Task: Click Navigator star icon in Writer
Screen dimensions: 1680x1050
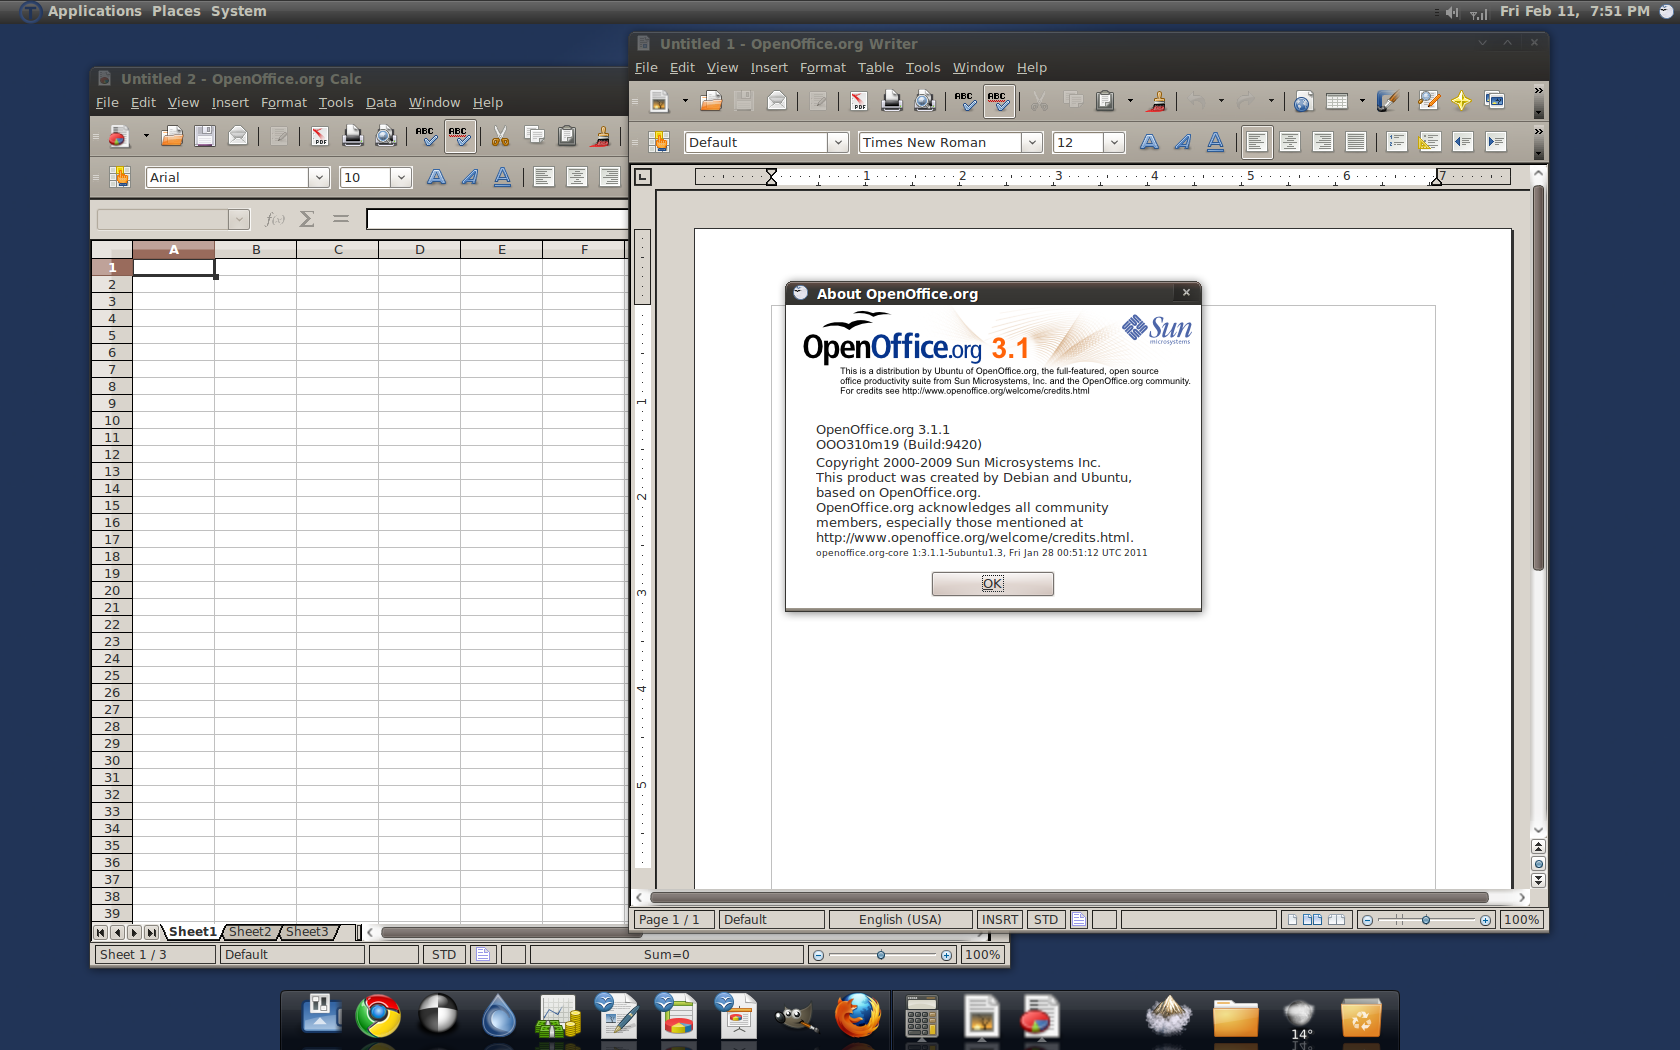Action: (x=1461, y=101)
